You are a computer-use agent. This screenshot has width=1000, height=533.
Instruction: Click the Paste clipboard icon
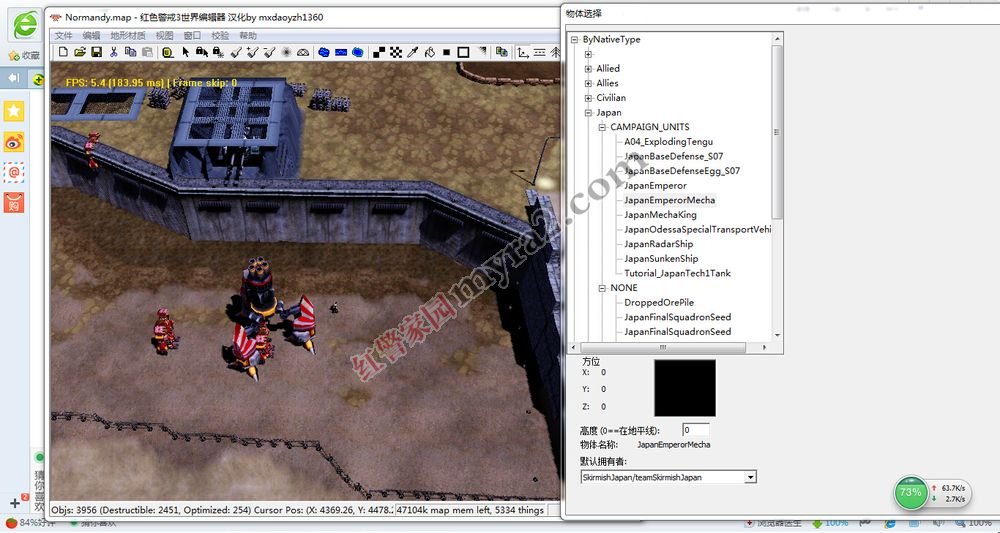147,52
